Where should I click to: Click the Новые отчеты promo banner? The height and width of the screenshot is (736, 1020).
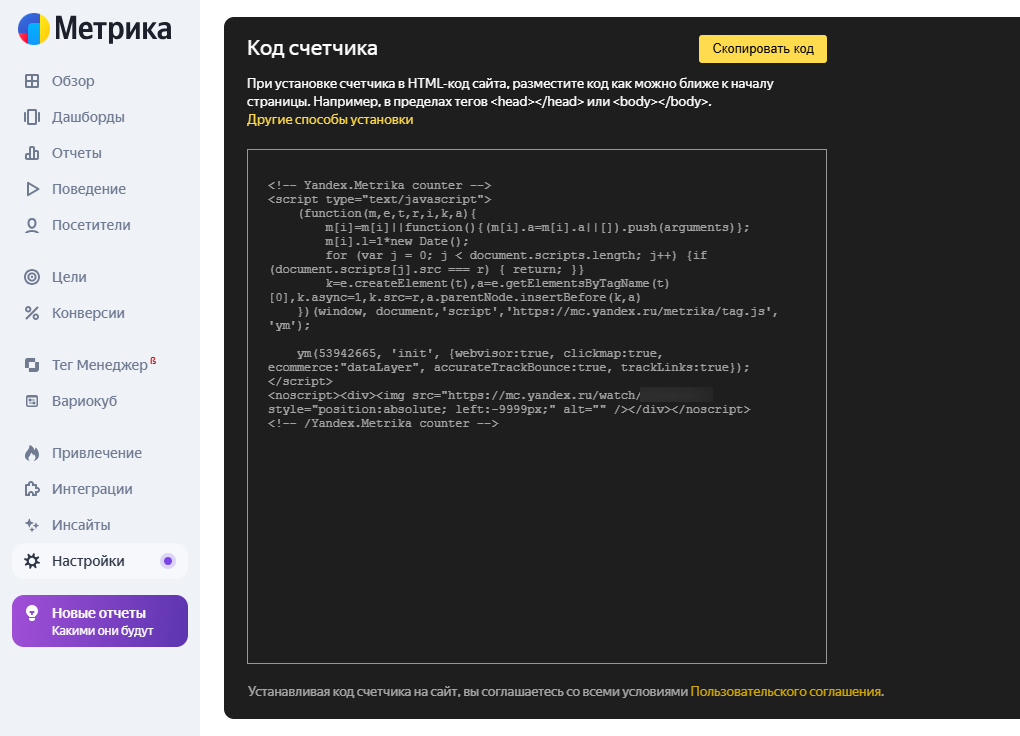100,621
